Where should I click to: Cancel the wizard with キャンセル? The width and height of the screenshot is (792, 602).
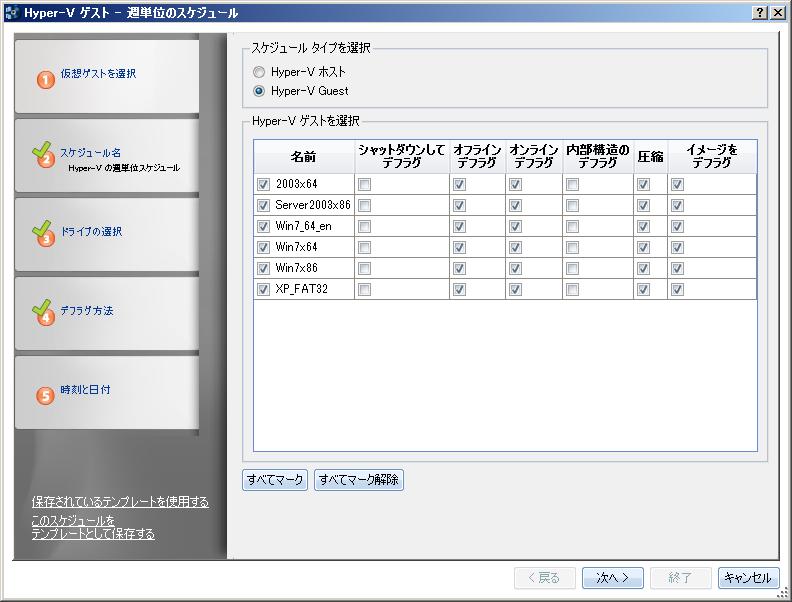pos(748,578)
